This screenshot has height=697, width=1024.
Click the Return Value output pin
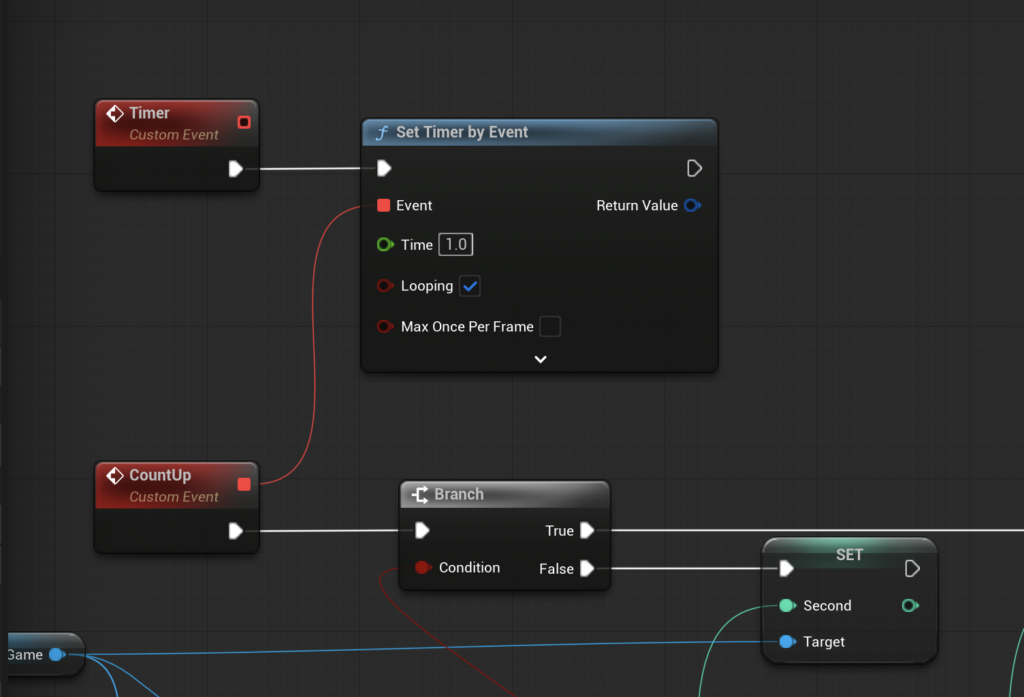[692, 206]
